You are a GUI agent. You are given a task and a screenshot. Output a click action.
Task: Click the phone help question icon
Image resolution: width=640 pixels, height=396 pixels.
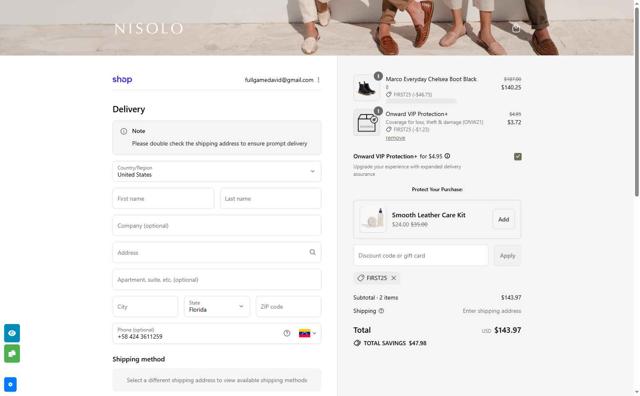[x=287, y=333]
